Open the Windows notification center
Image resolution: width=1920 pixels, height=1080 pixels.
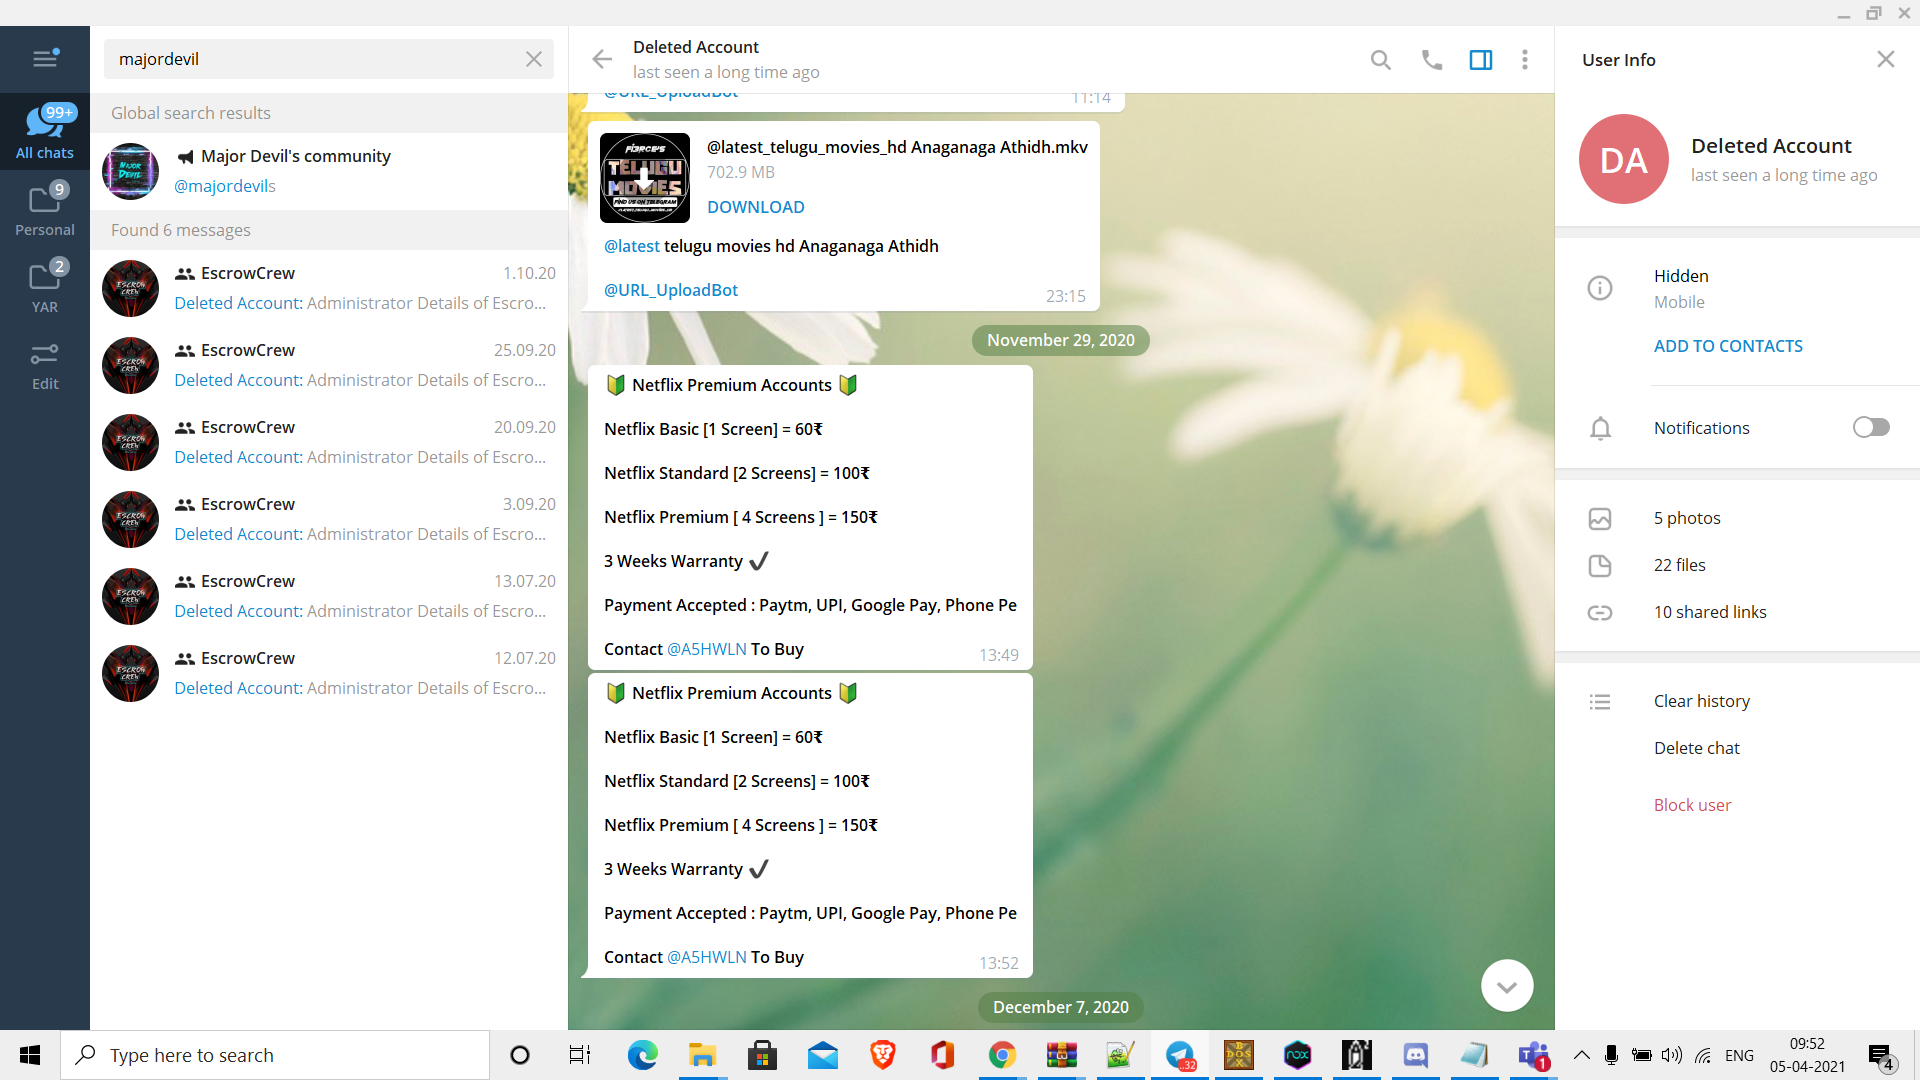[1881, 1056]
